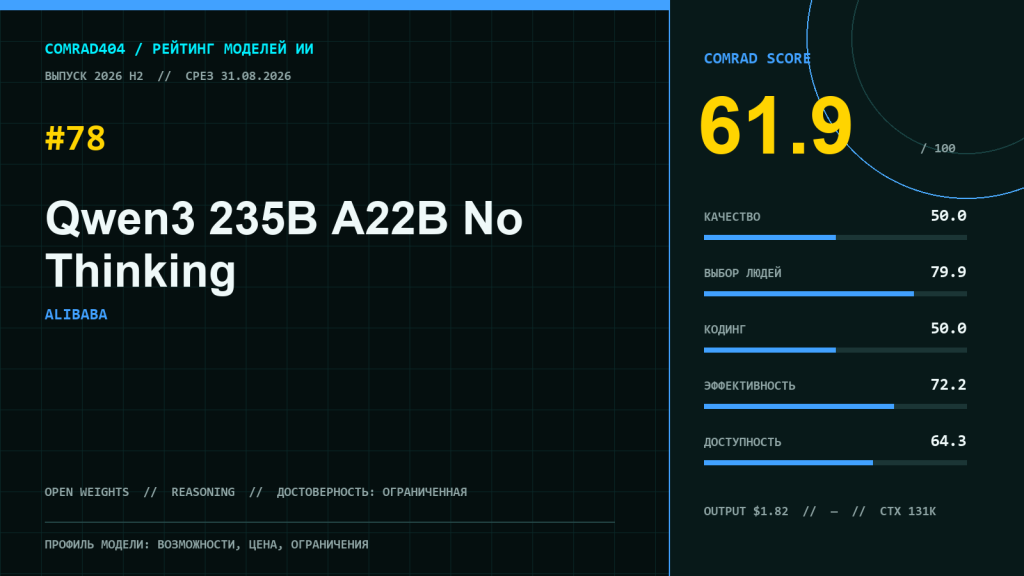Click the ВЫПУСК 2026 H2 // СРЕЗ 31.08.2026 line
Screen dimensions: 1024x576
(x=168, y=76)
